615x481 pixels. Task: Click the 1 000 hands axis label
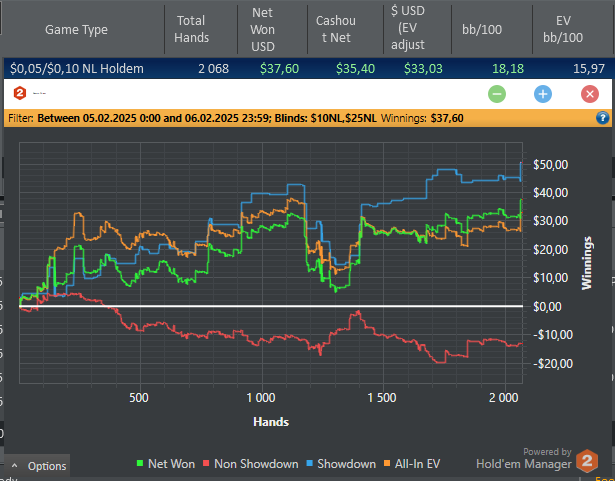(261, 398)
